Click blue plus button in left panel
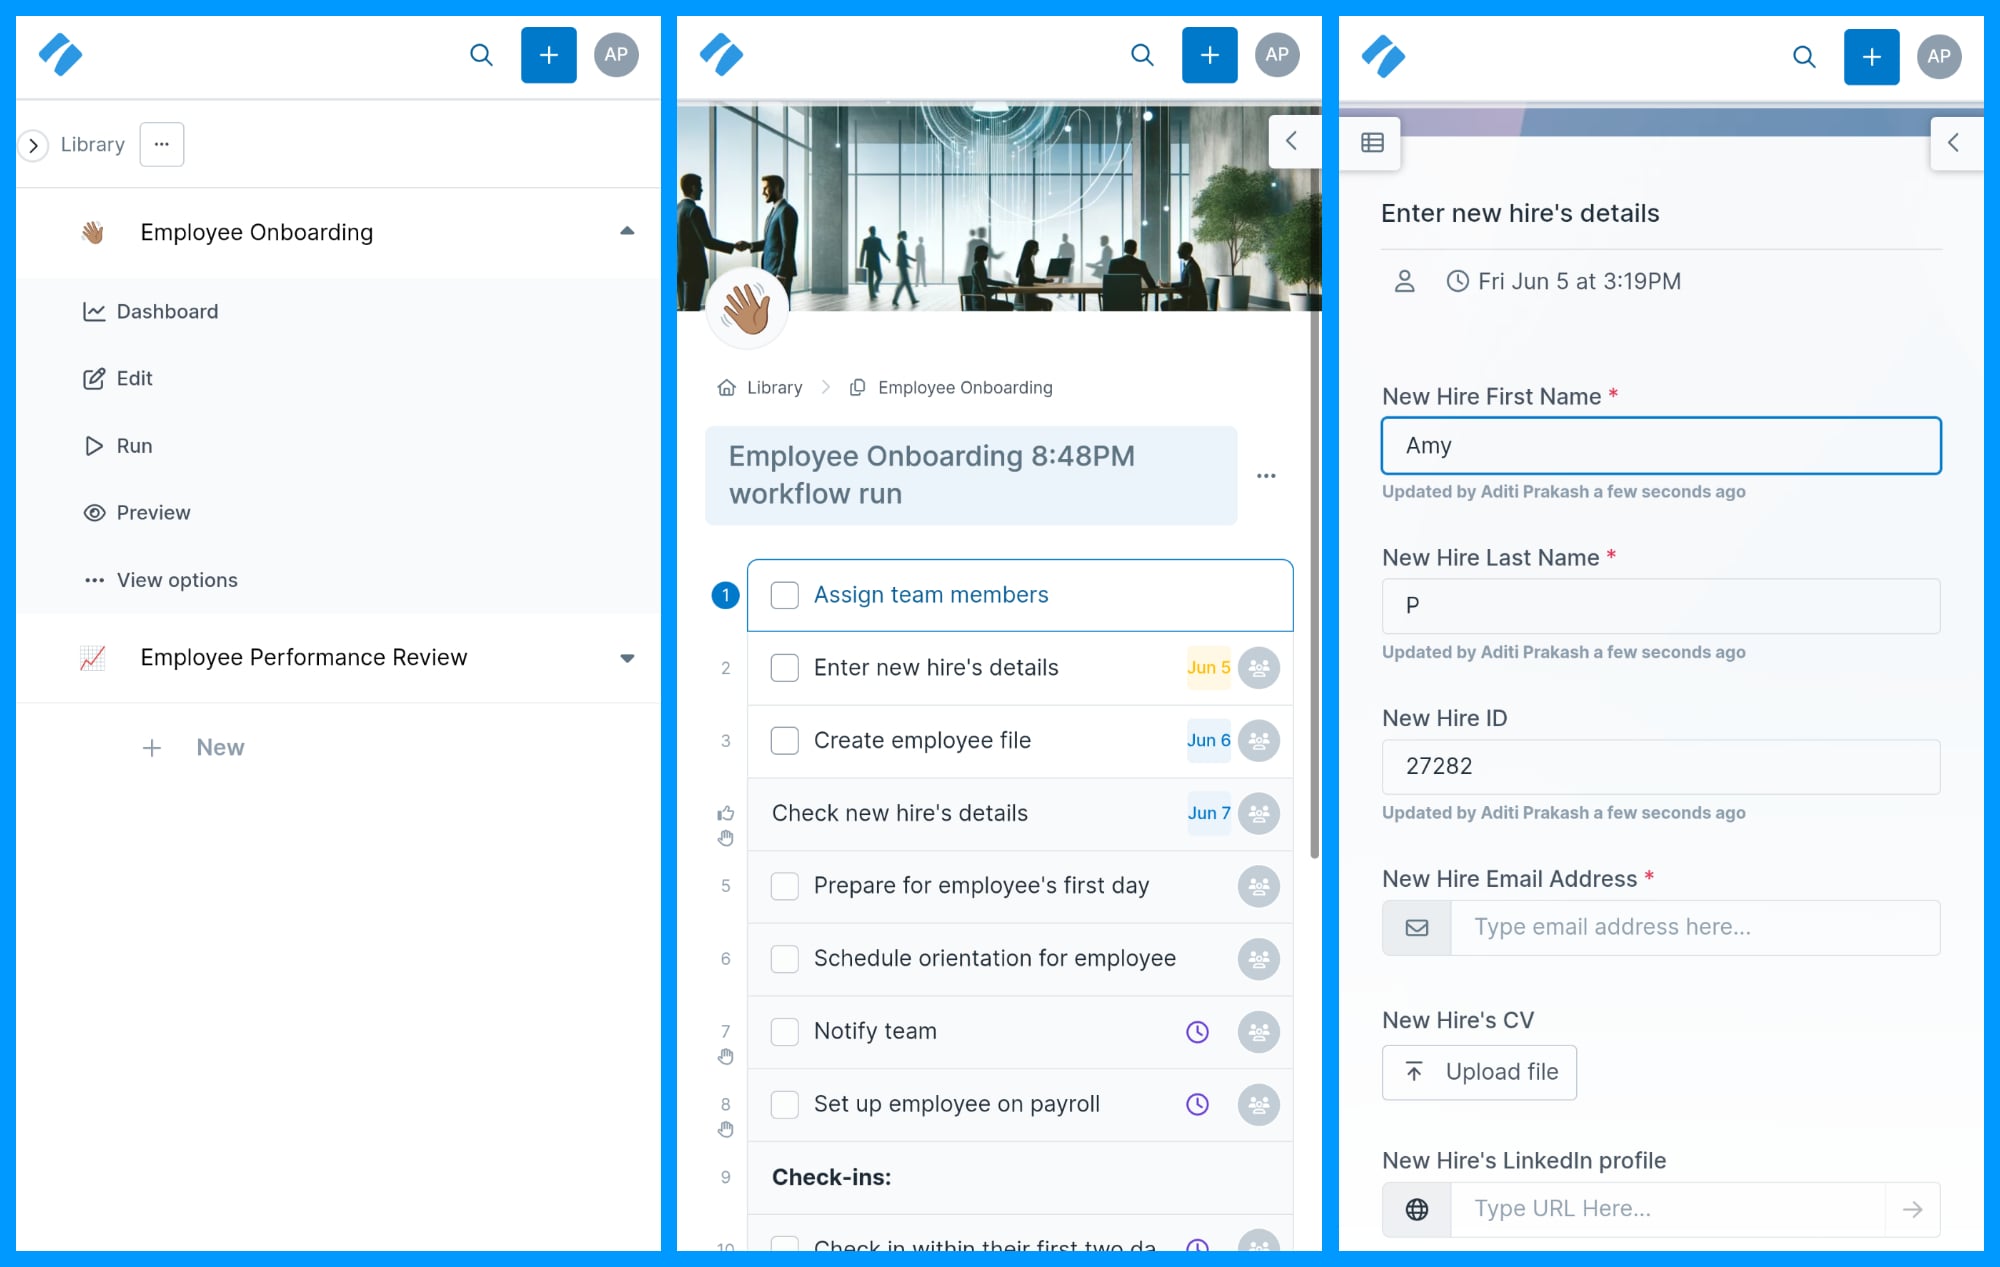 pyautogui.click(x=548, y=55)
